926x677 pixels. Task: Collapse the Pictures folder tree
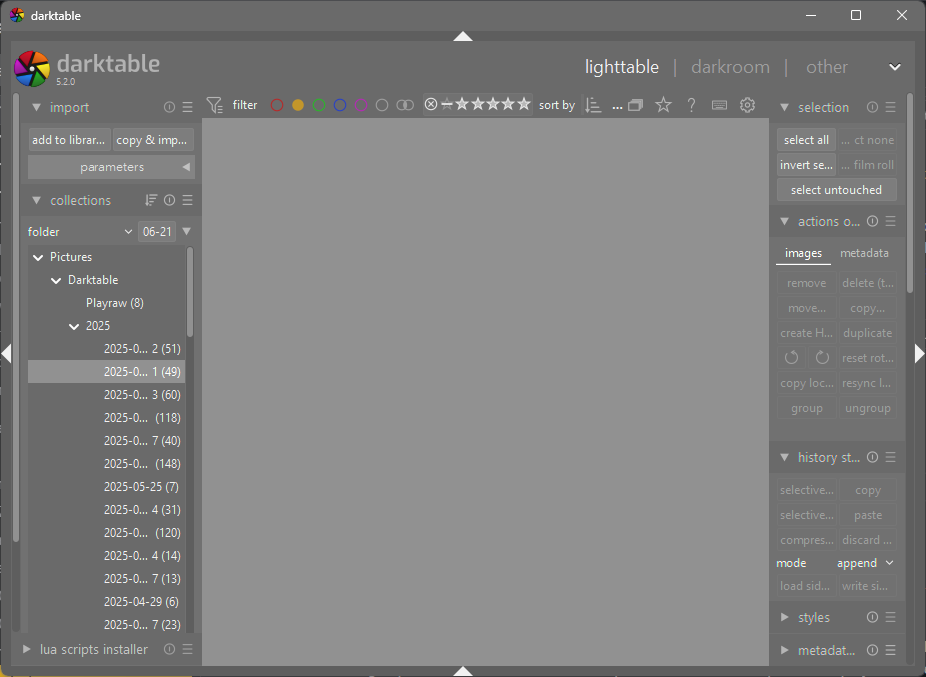[x=38, y=258]
